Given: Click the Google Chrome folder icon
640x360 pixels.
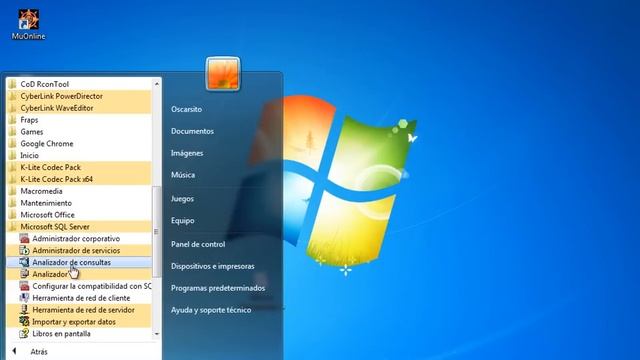Looking at the screenshot, I should tap(12, 143).
